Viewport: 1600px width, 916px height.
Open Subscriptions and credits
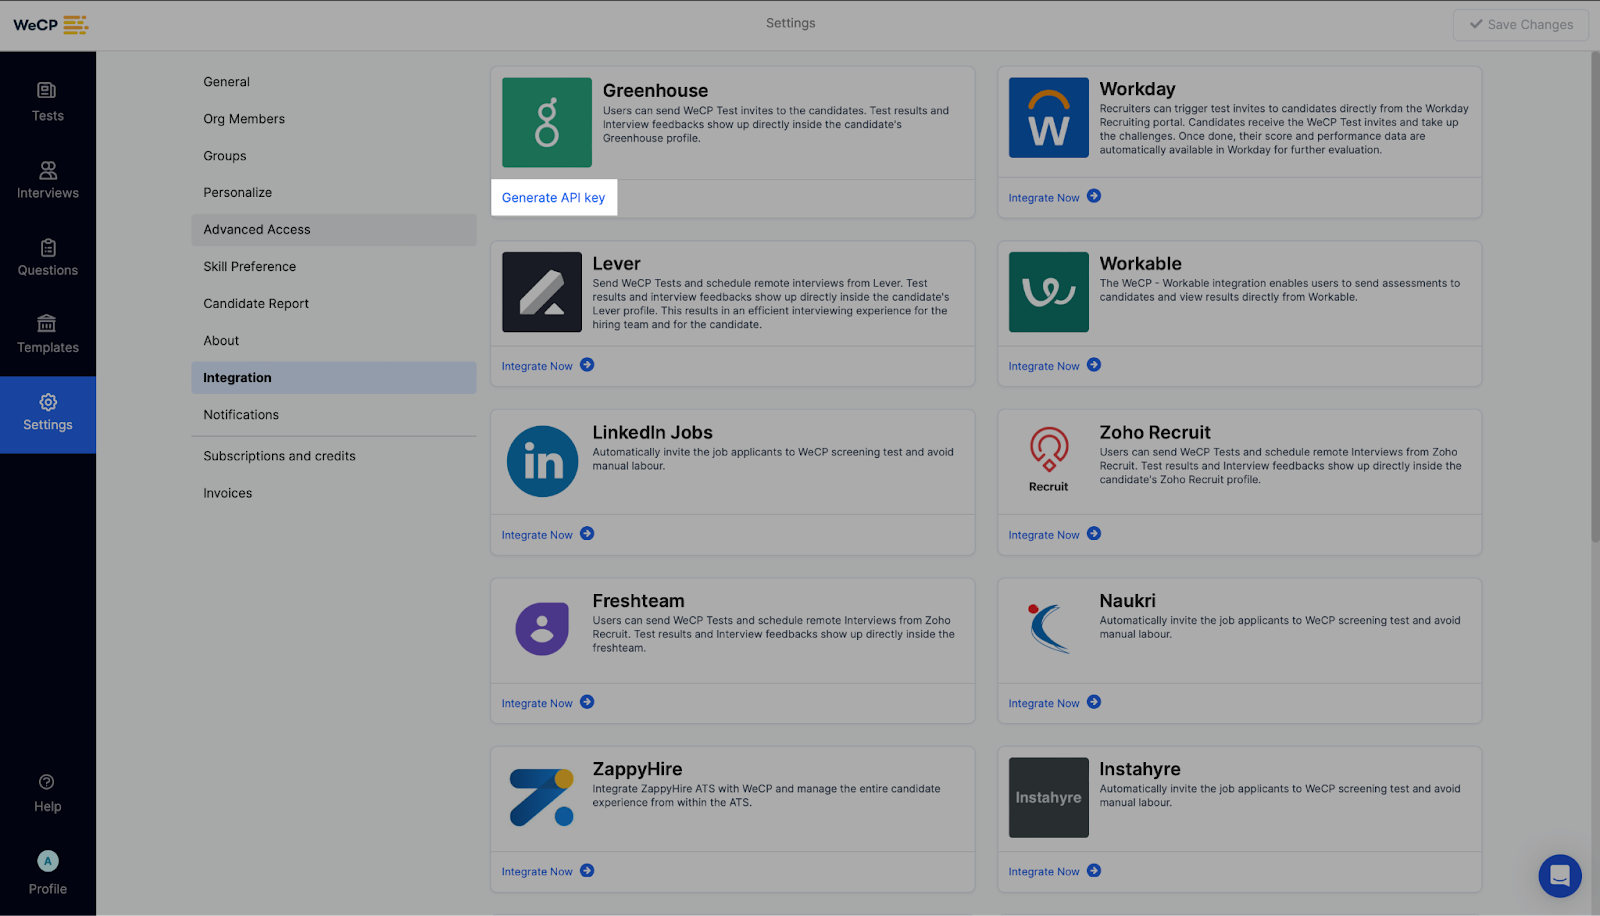(334, 456)
